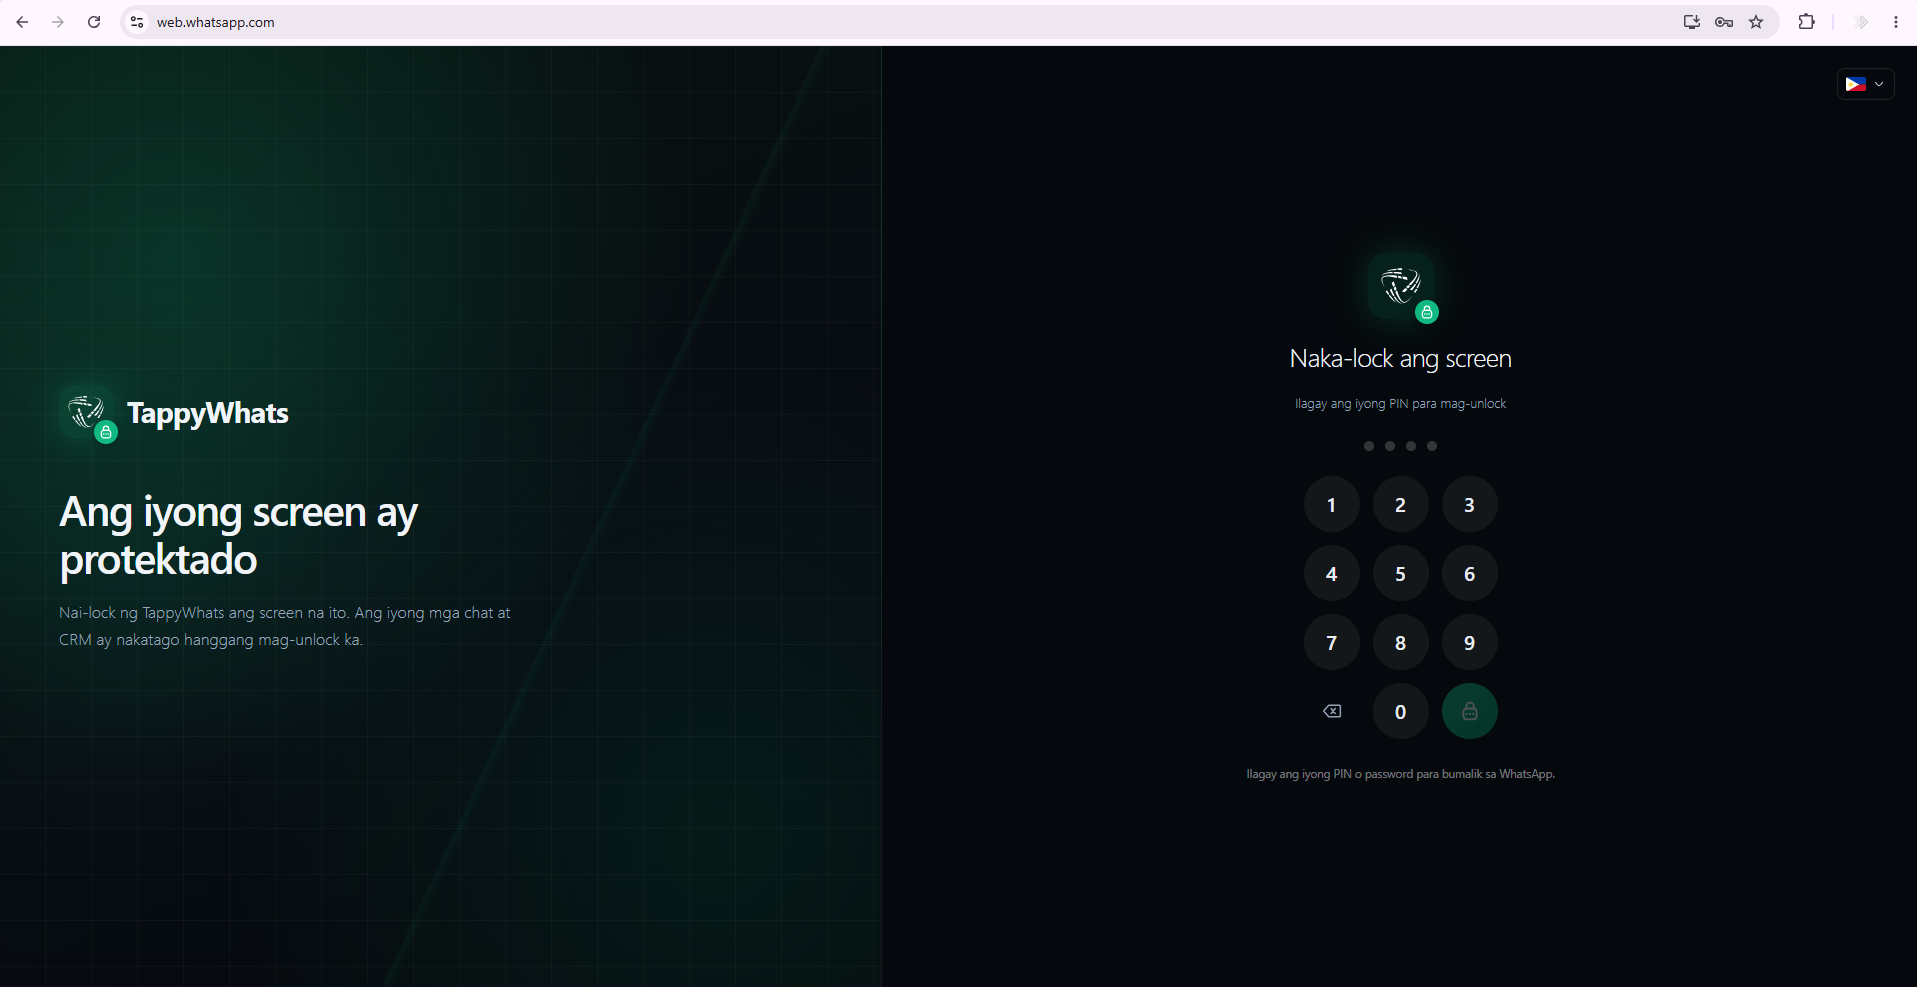Tap keypad digit 6
The image size is (1917, 987).
[1469, 573]
